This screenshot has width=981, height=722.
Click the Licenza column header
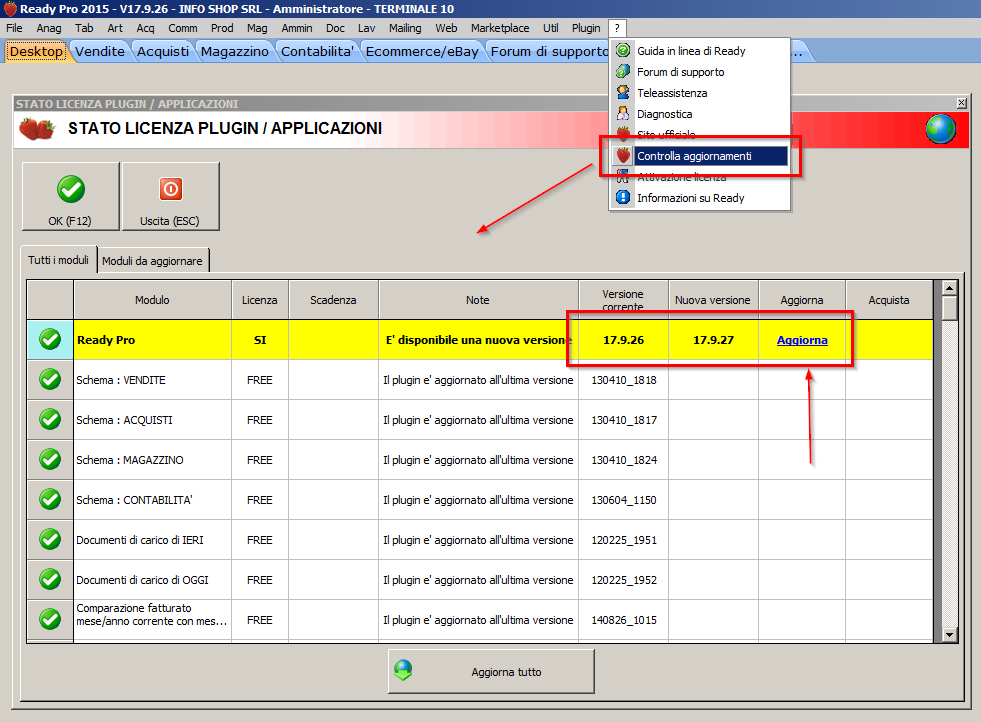click(260, 300)
